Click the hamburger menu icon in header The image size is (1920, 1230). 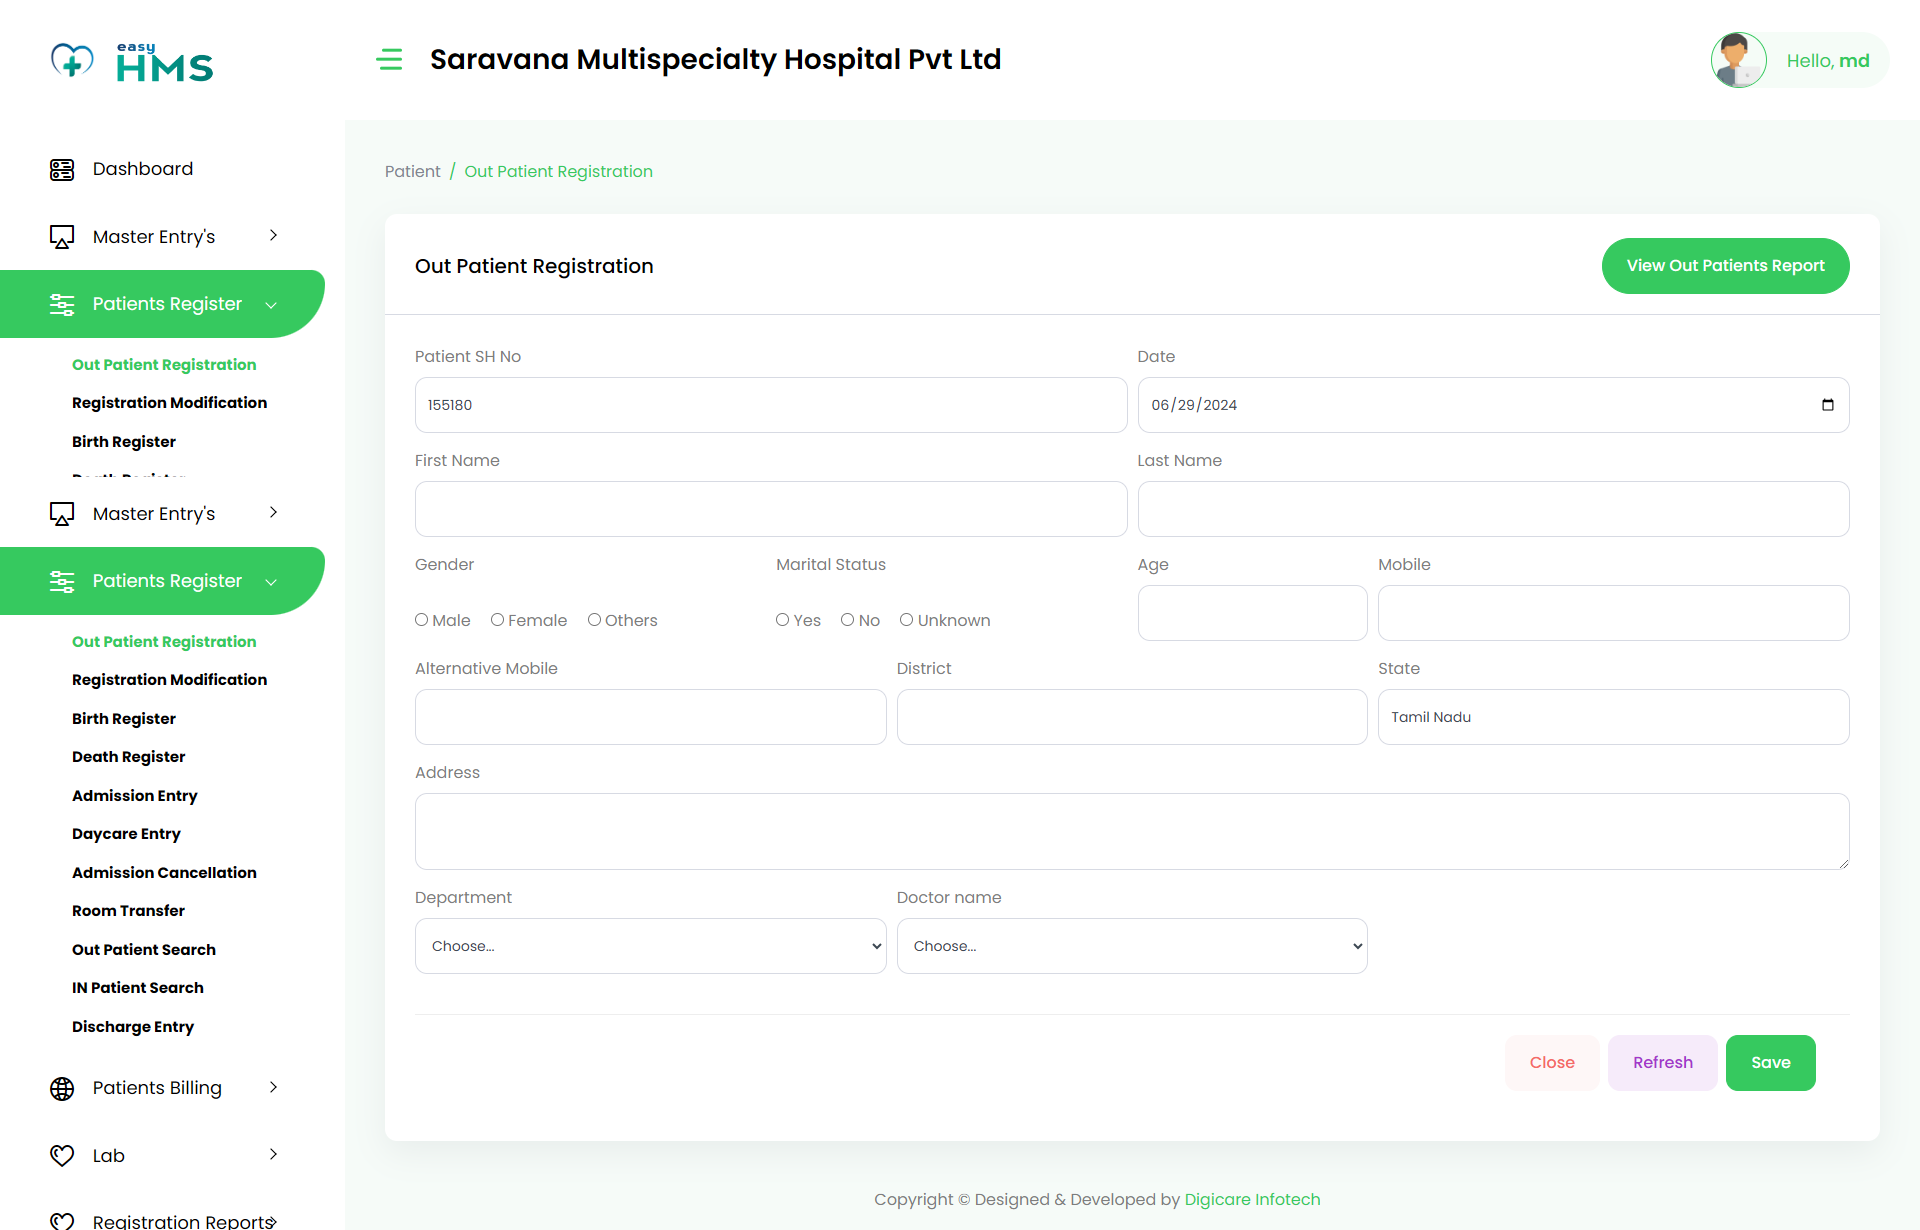coord(389,60)
